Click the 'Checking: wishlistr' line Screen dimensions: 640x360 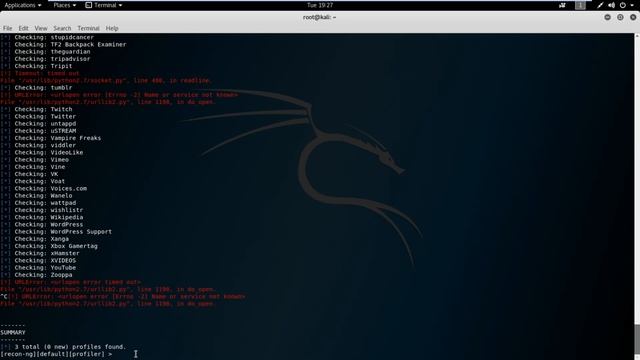point(42,210)
